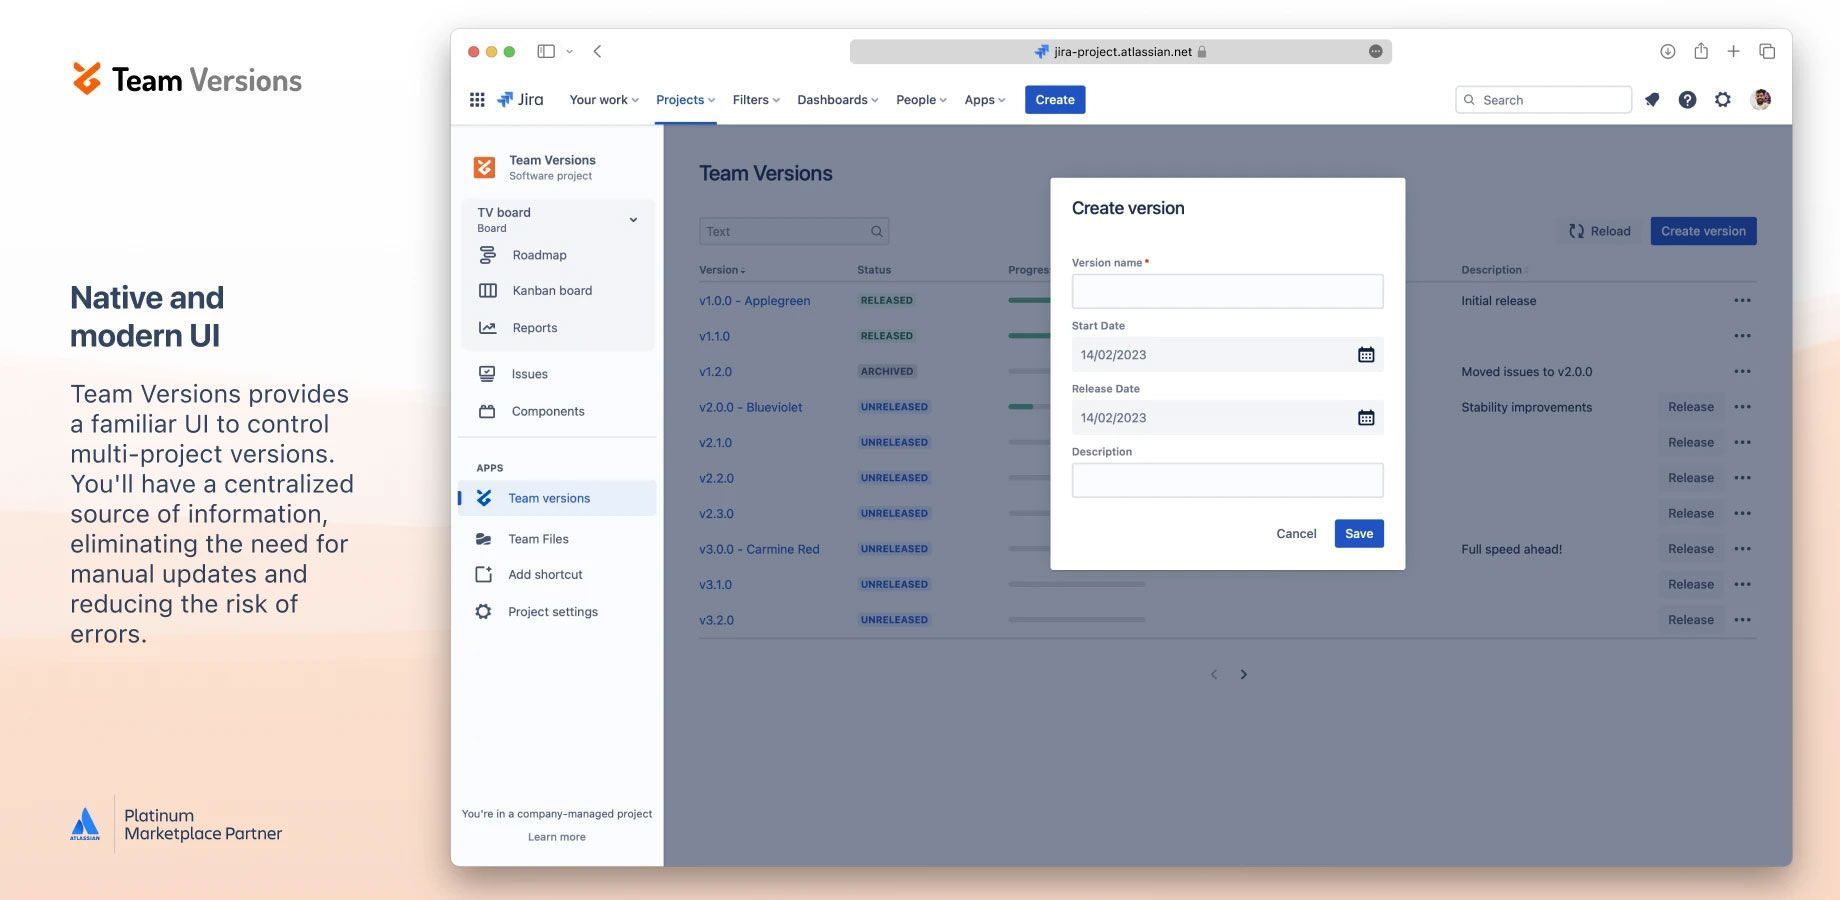The width and height of the screenshot is (1840, 900).
Task: Open more actions for v1.0.0 - Applegreen
Action: (x=1742, y=300)
